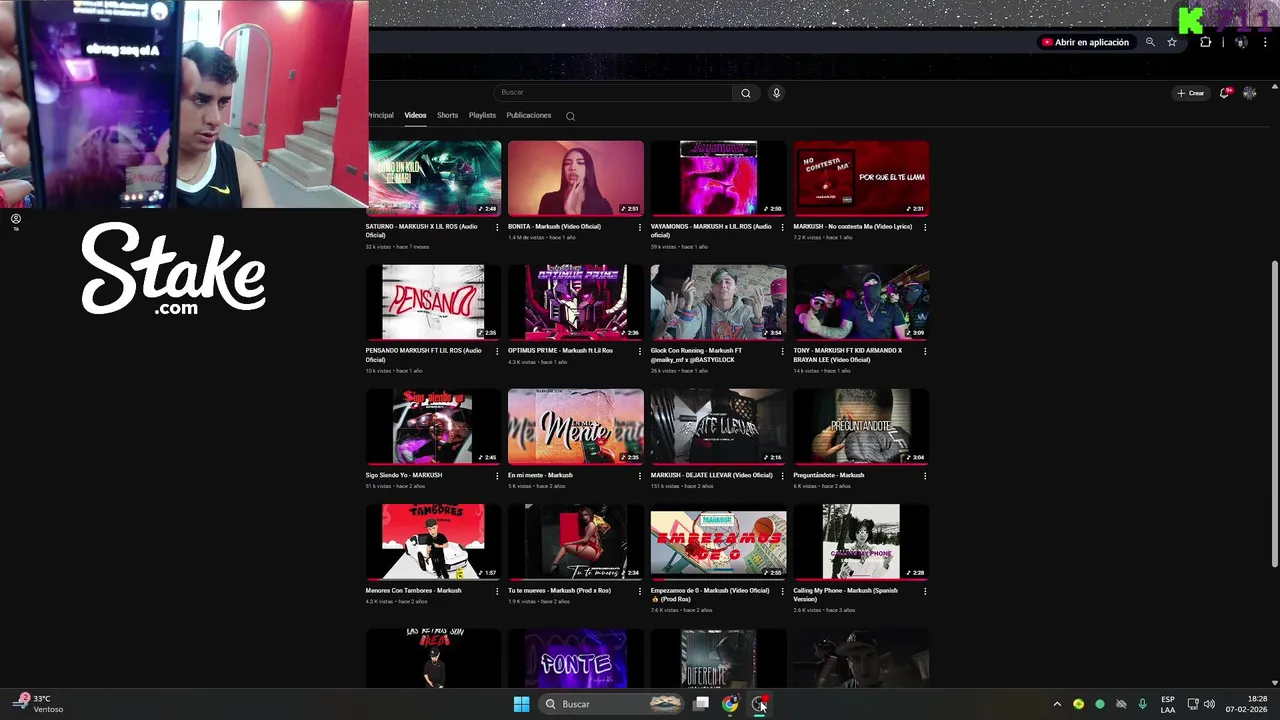Click the browser zoom magnifier icon
Viewport: 1280px width, 720px height.
click(1150, 42)
